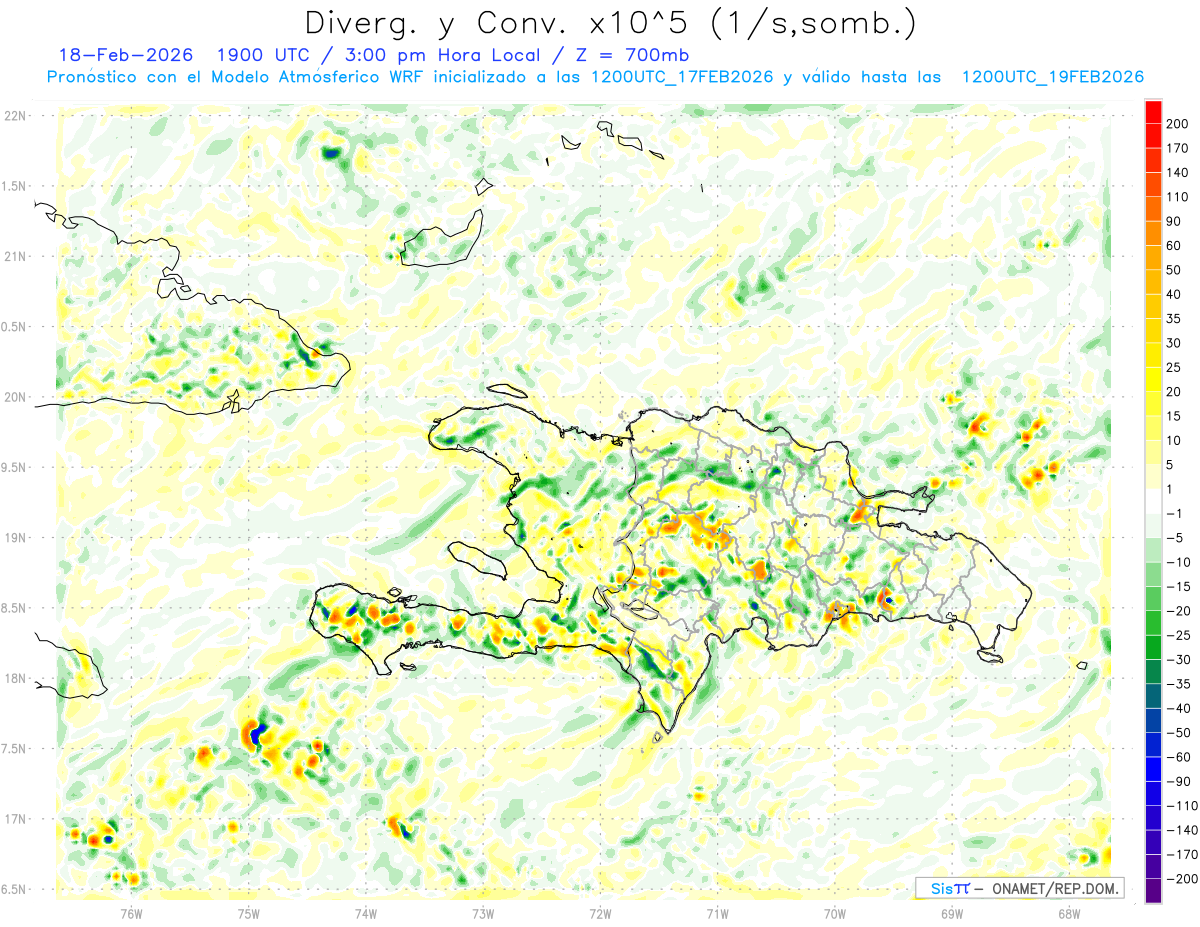Screen dimensions: 1200x927
Task: Click the "9.5N" latitude label
Action: tap(14, 467)
